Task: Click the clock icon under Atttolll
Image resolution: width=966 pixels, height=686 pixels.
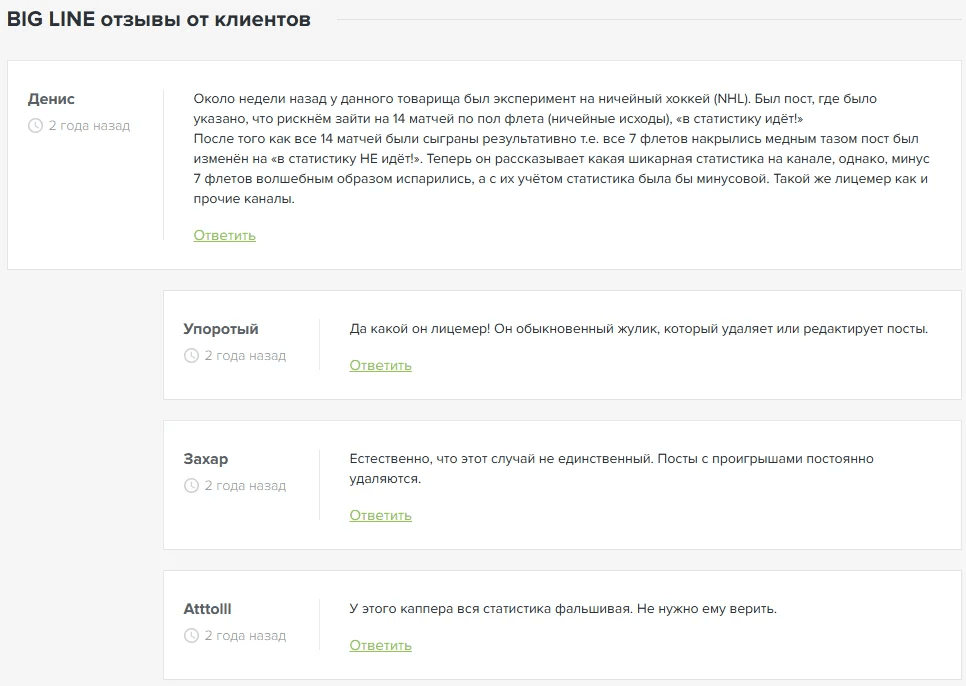Action: (x=192, y=635)
